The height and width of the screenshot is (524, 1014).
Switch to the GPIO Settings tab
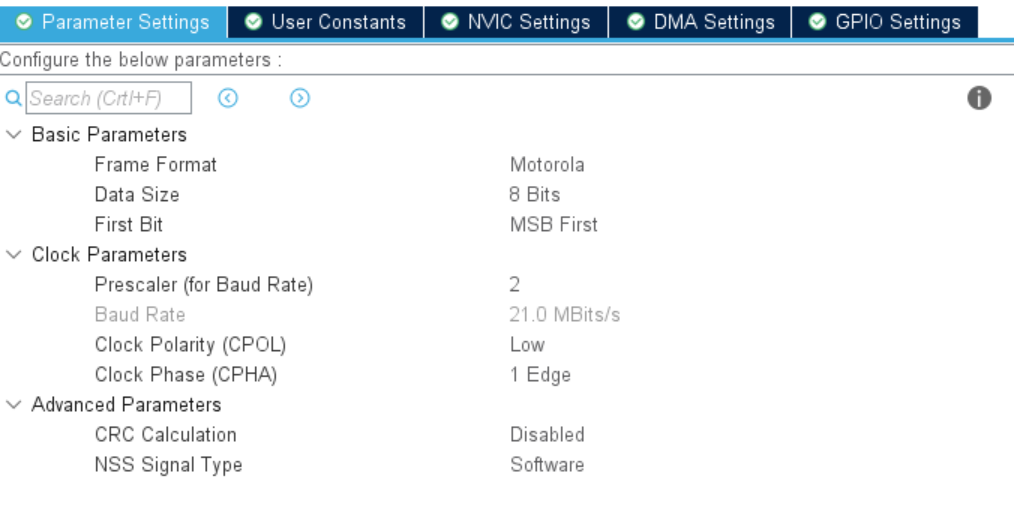[885, 22]
